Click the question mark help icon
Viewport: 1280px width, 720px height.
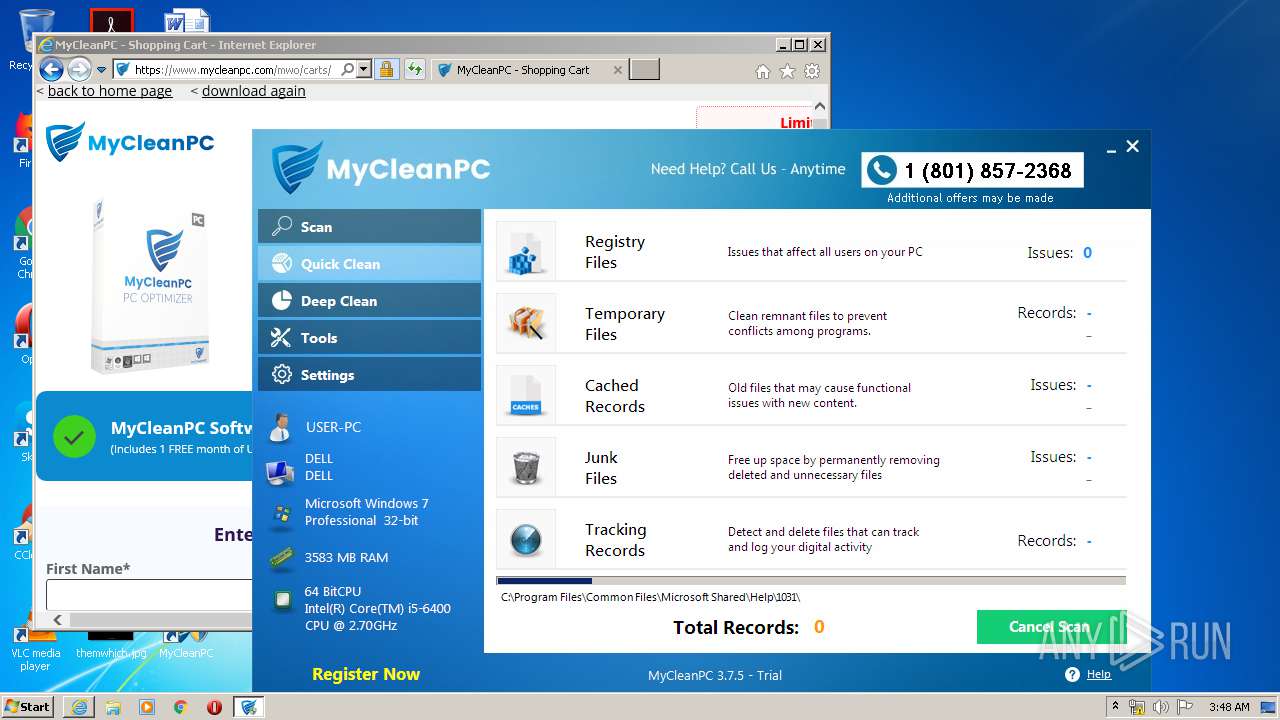(1073, 675)
